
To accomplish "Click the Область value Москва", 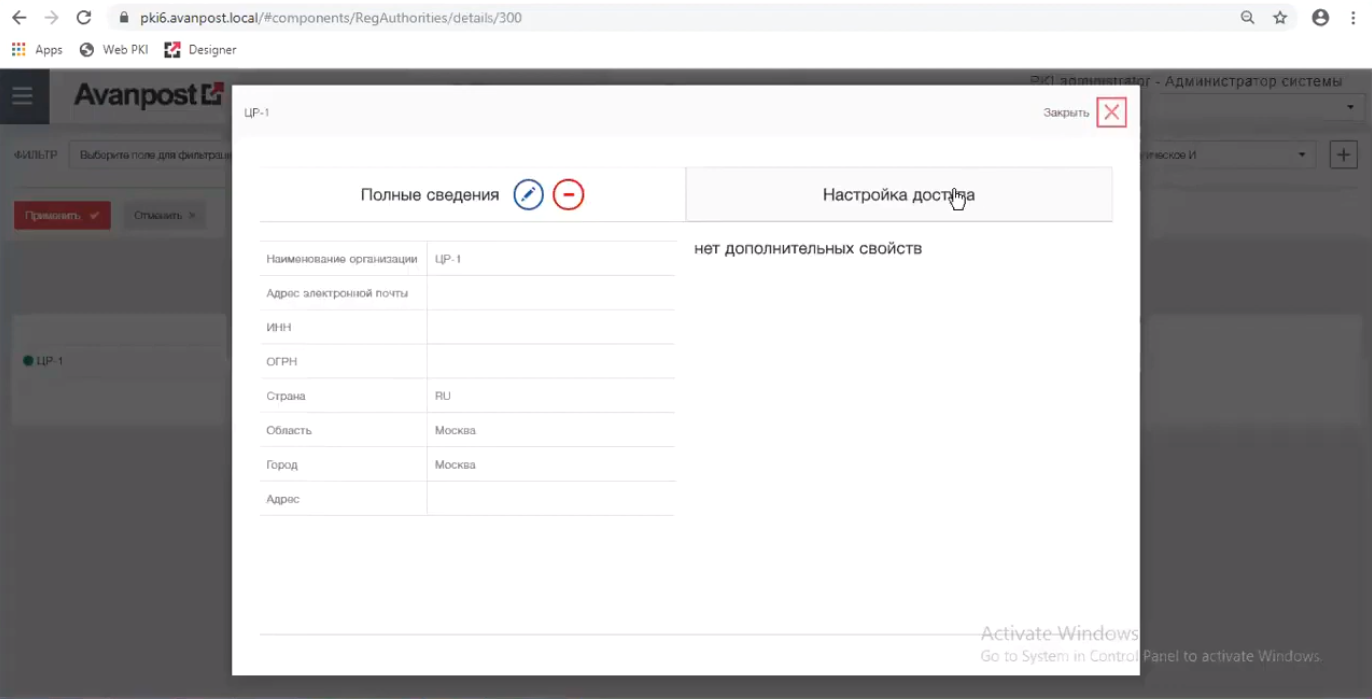I will click(455, 430).
